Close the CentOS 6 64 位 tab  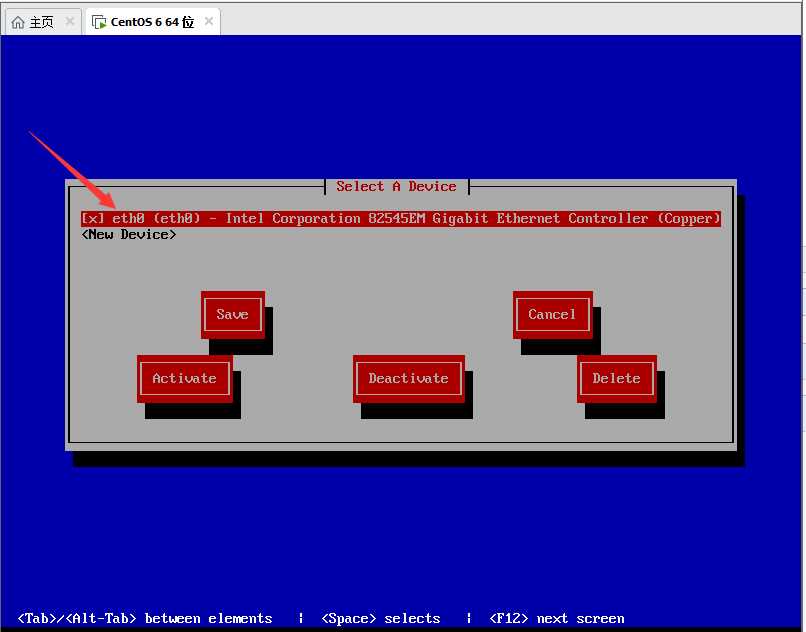pos(209,21)
